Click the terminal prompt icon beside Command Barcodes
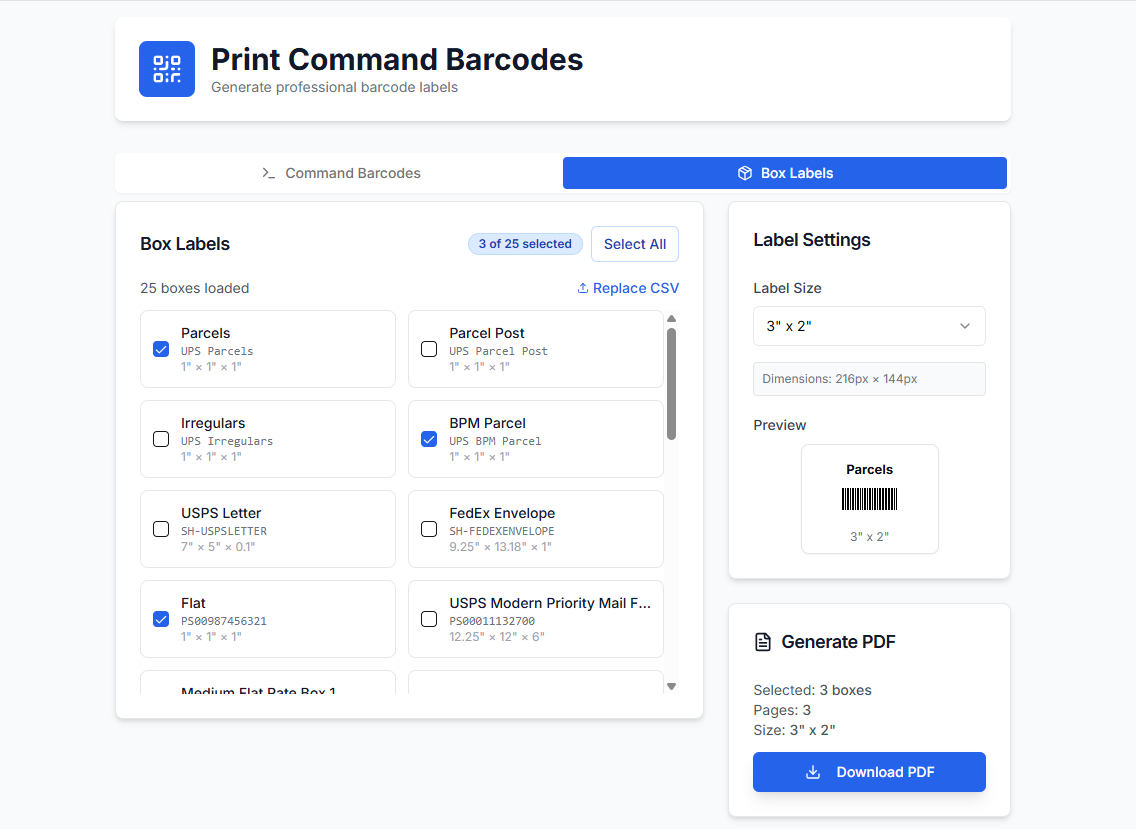Image resolution: width=1136 pixels, height=829 pixels. [268, 173]
